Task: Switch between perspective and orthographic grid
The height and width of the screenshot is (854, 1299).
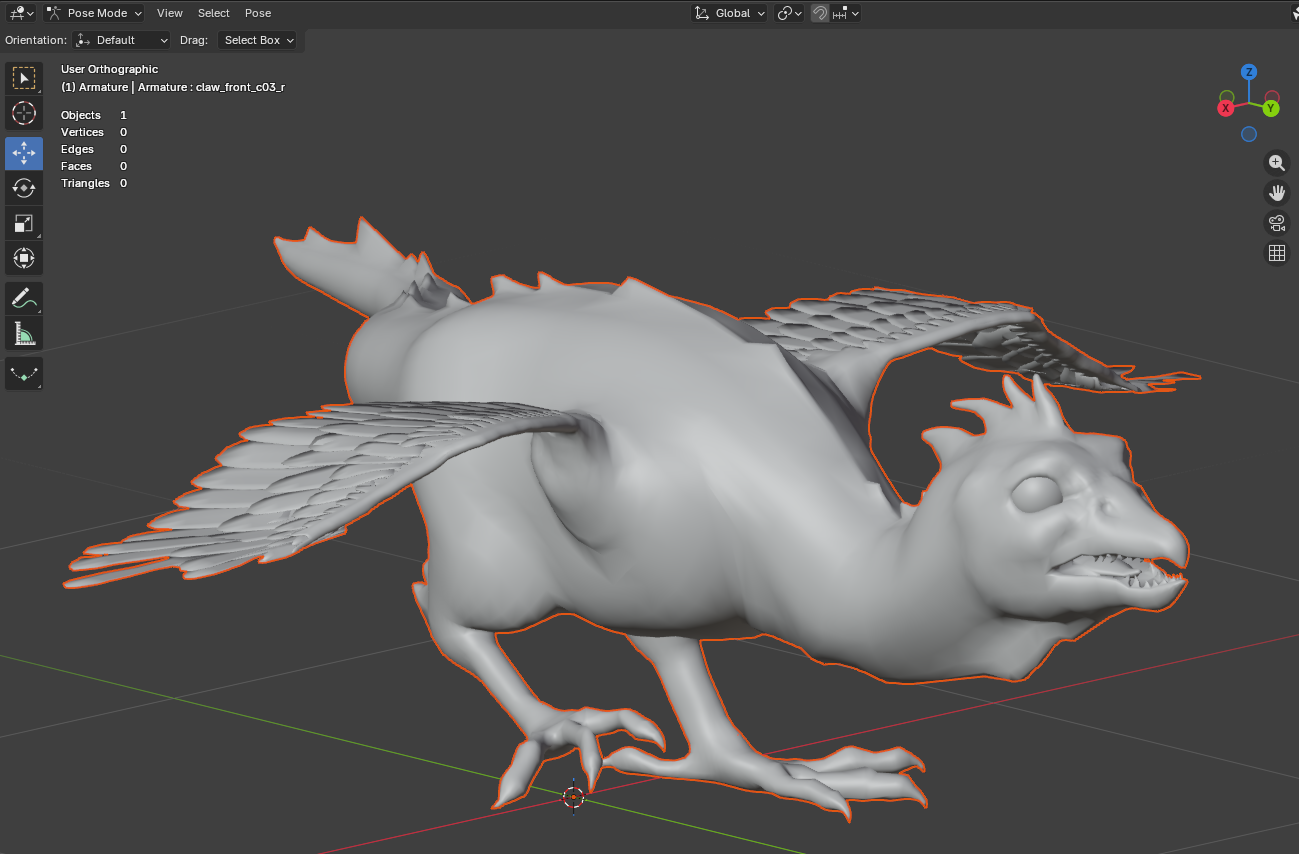Action: tap(1276, 253)
